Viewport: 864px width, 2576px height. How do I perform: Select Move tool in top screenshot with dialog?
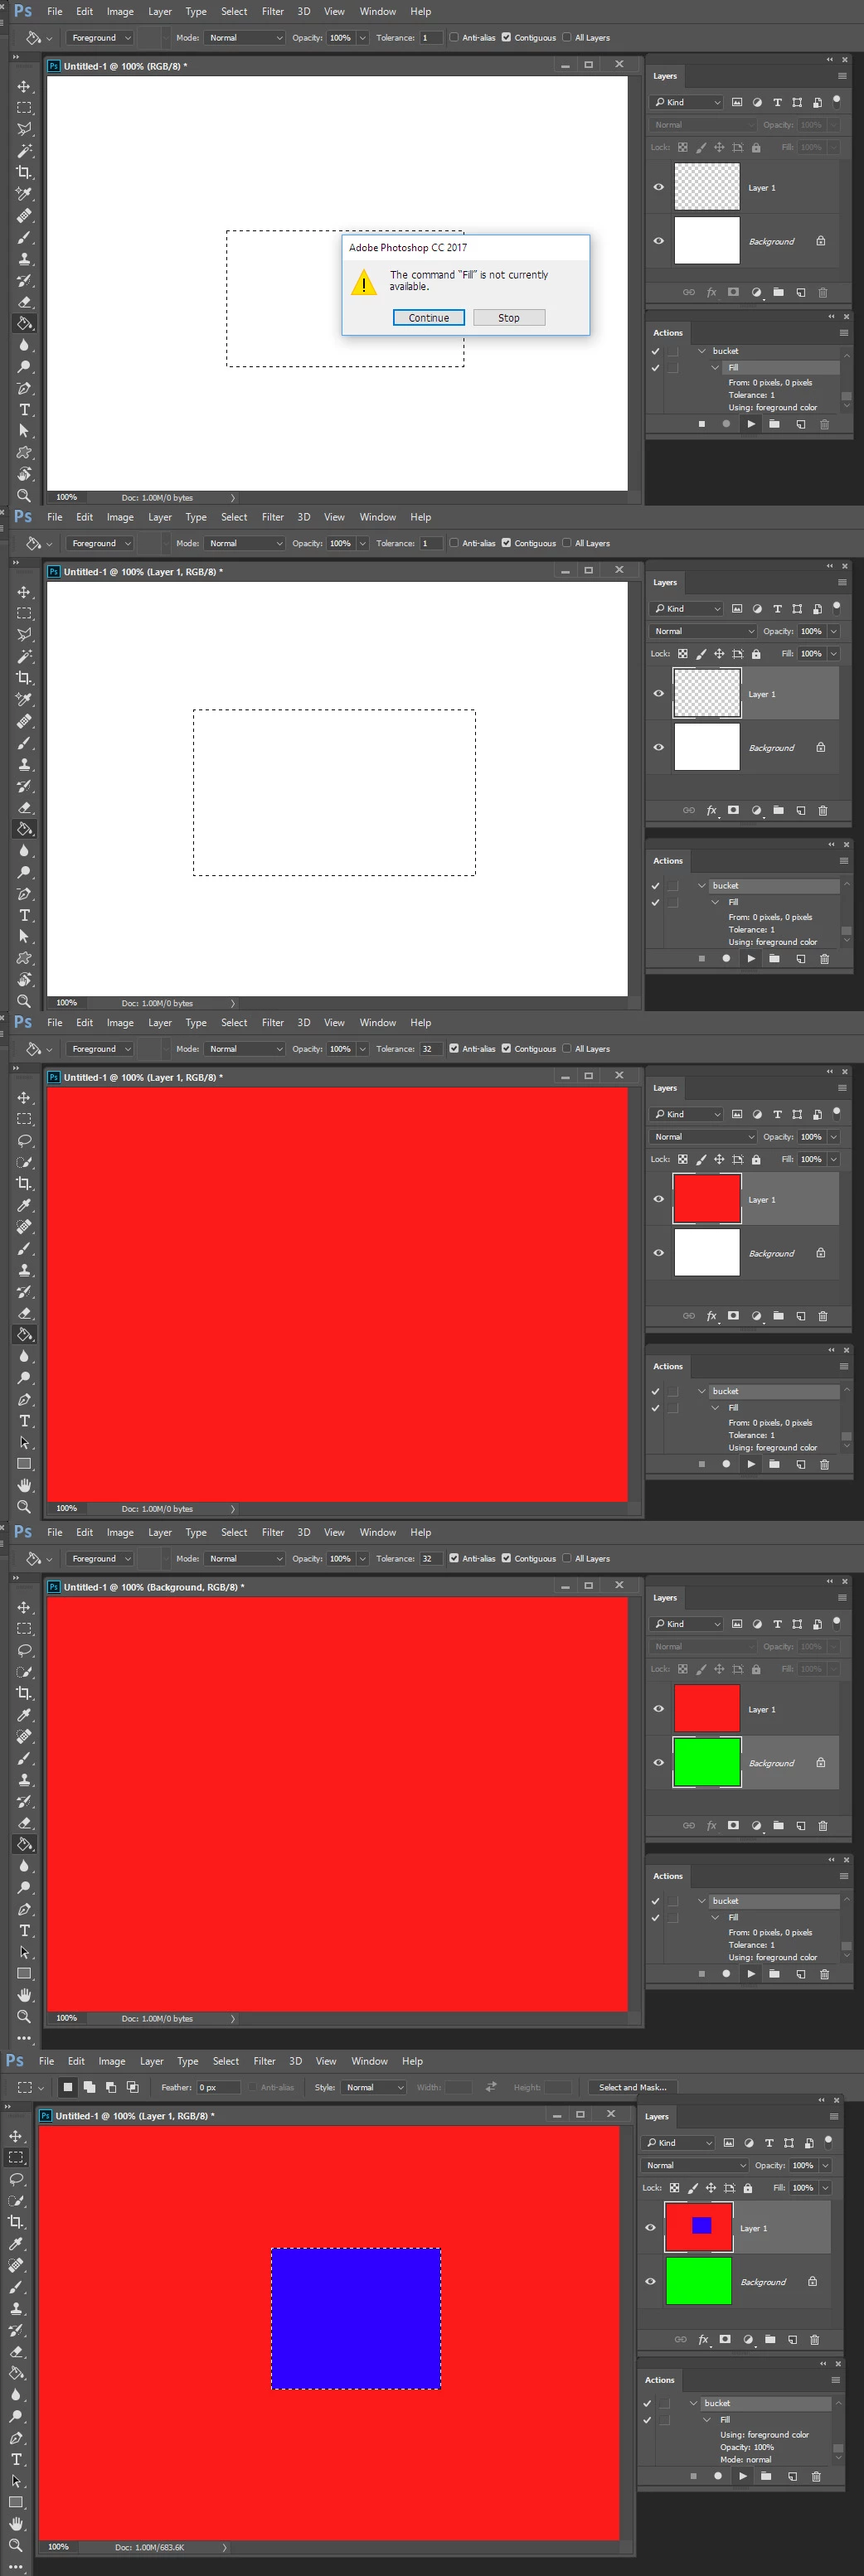point(24,86)
